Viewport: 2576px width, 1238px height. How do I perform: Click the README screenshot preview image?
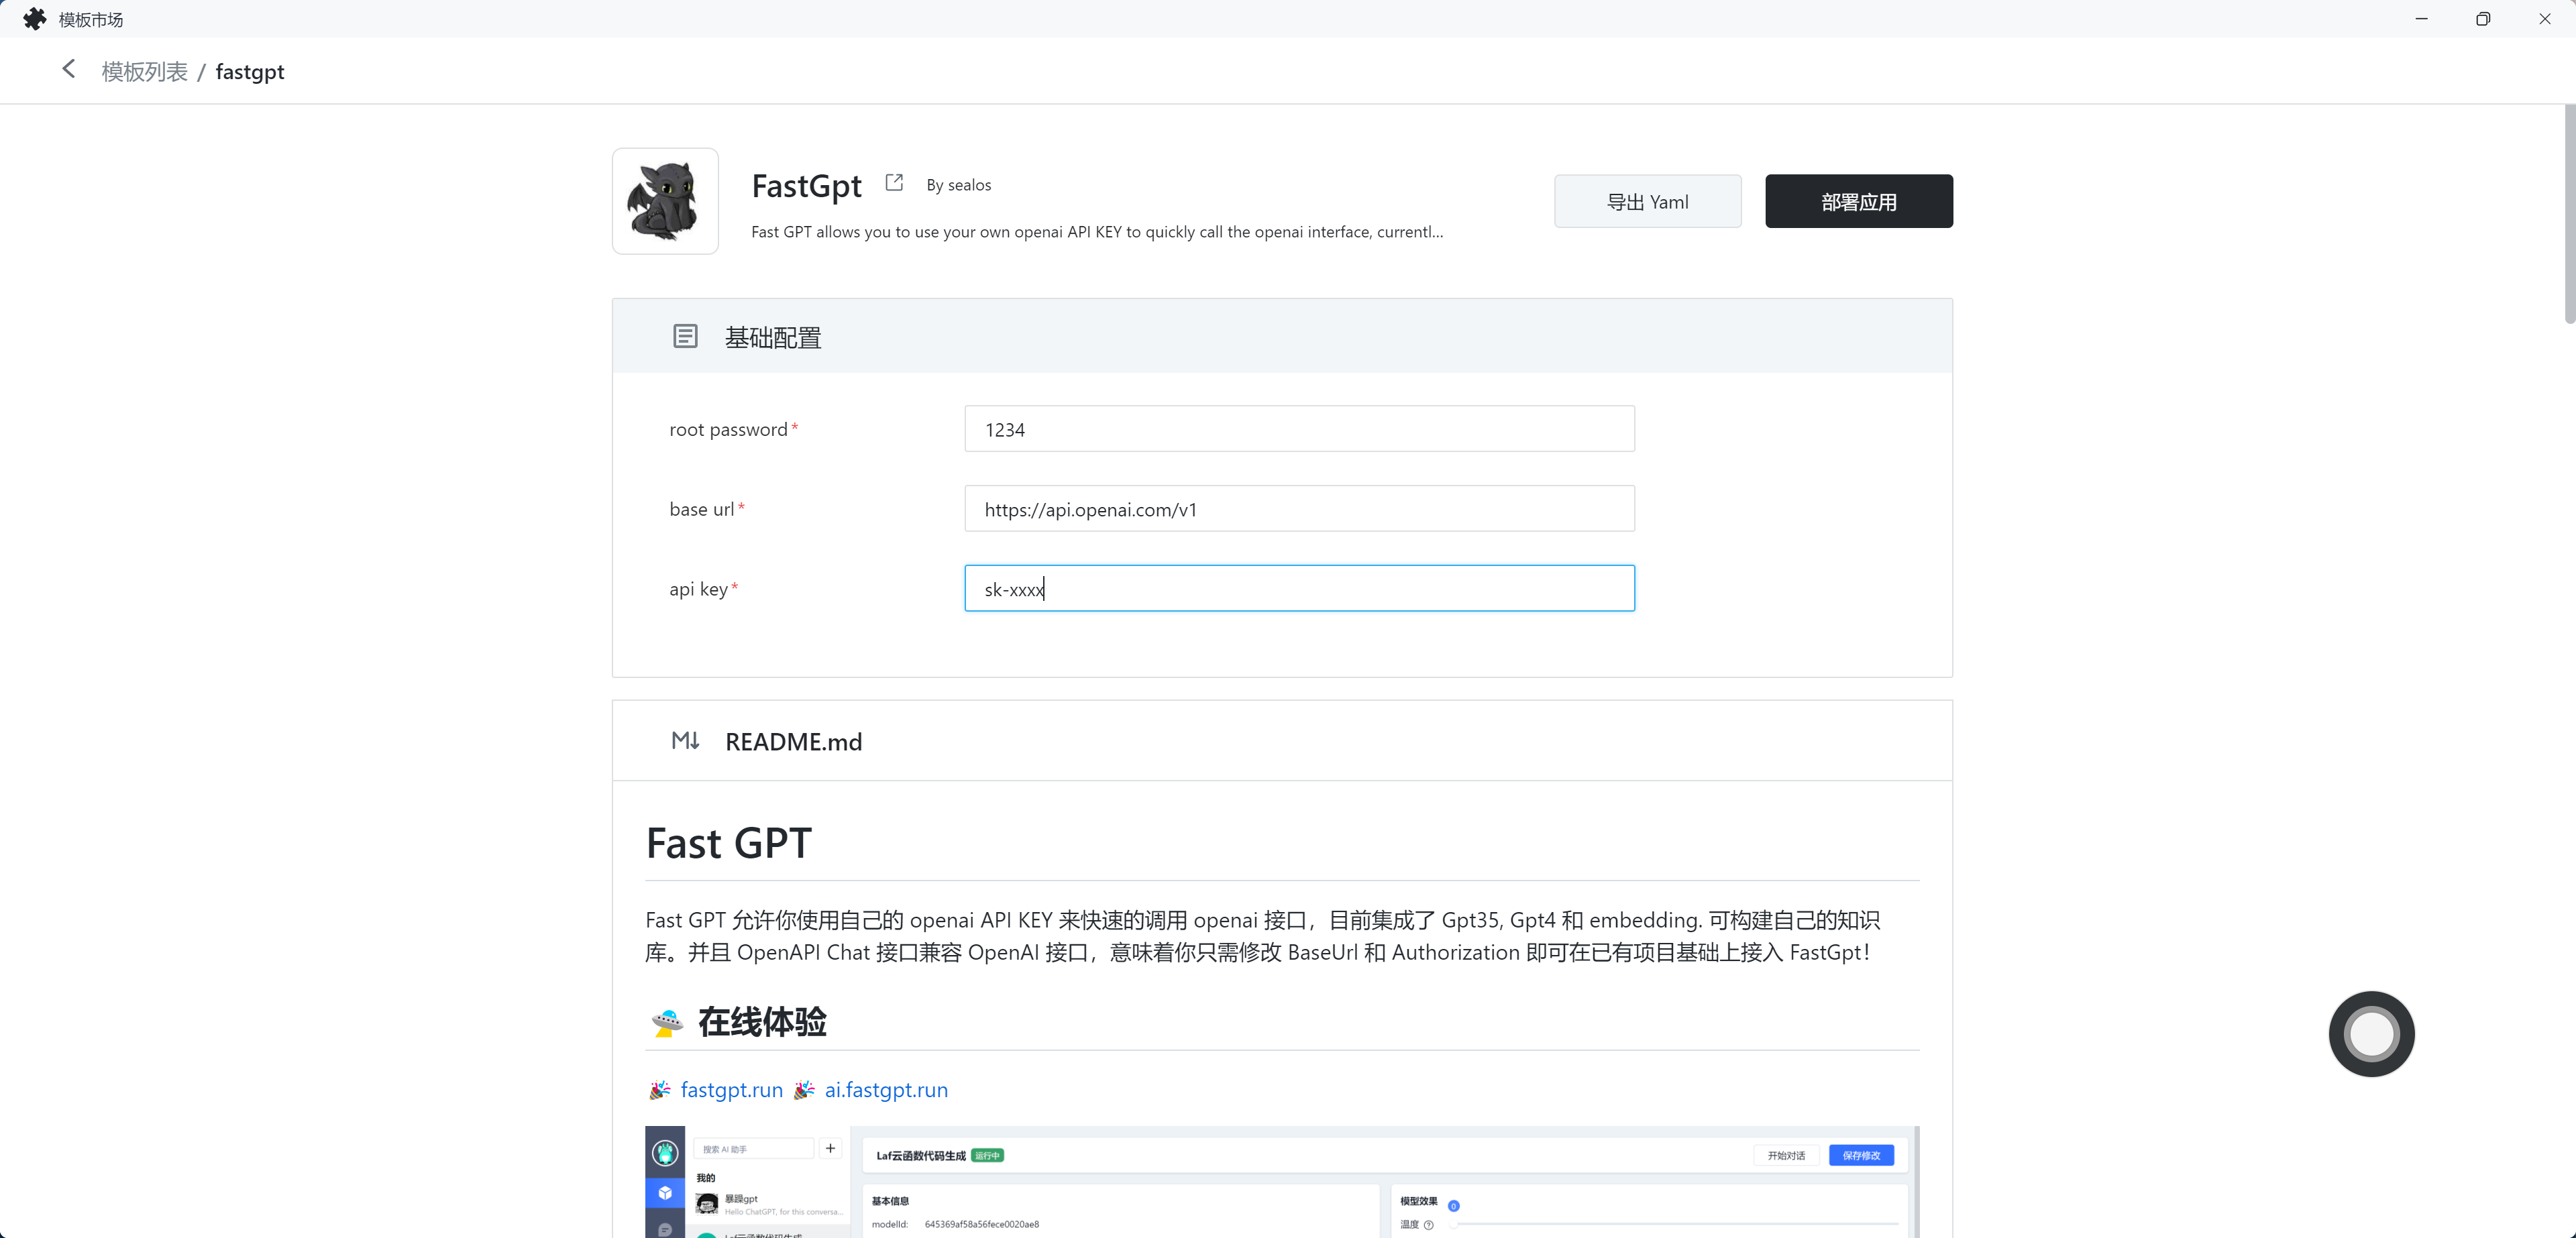[1281, 1182]
